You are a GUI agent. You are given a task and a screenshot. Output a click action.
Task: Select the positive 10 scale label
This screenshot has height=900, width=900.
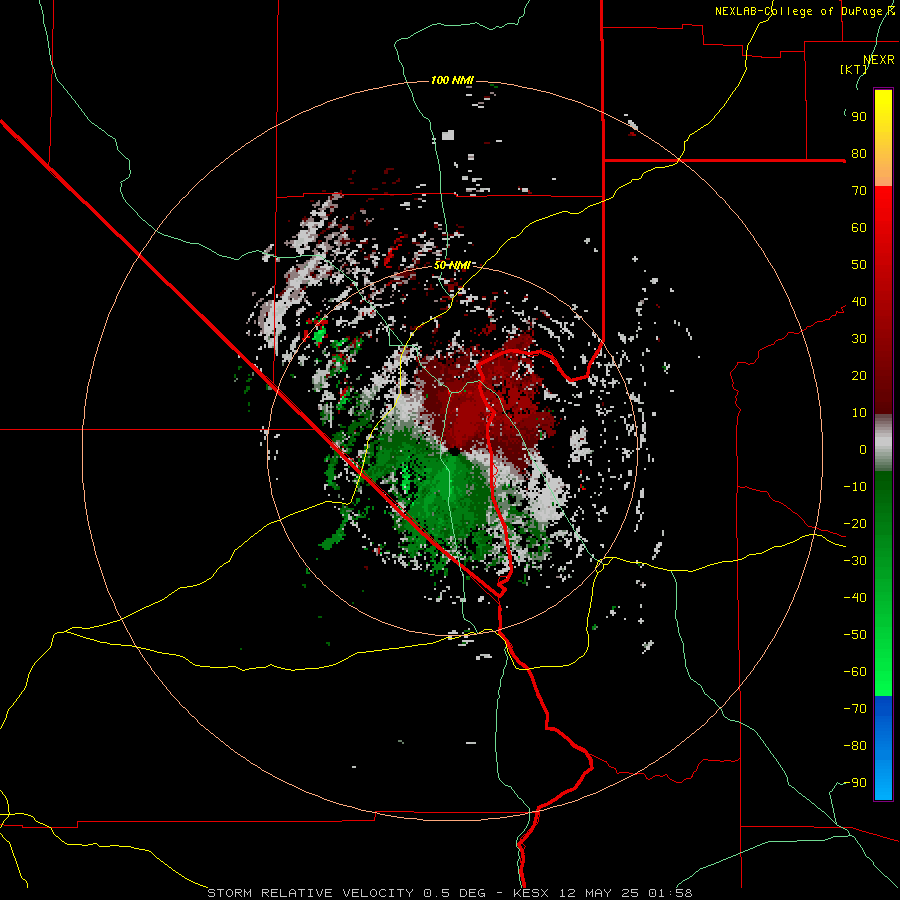[859, 413]
